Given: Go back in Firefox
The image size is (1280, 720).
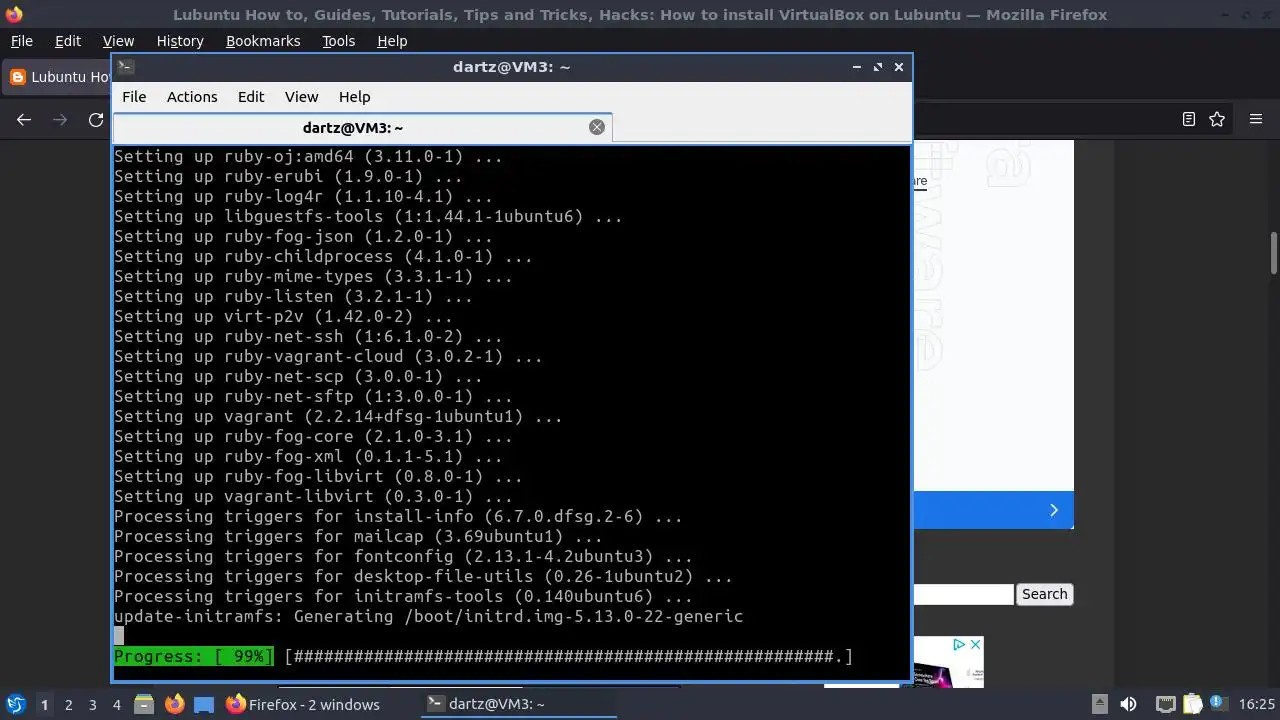Looking at the screenshot, I should pyautogui.click(x=24, y=119).
